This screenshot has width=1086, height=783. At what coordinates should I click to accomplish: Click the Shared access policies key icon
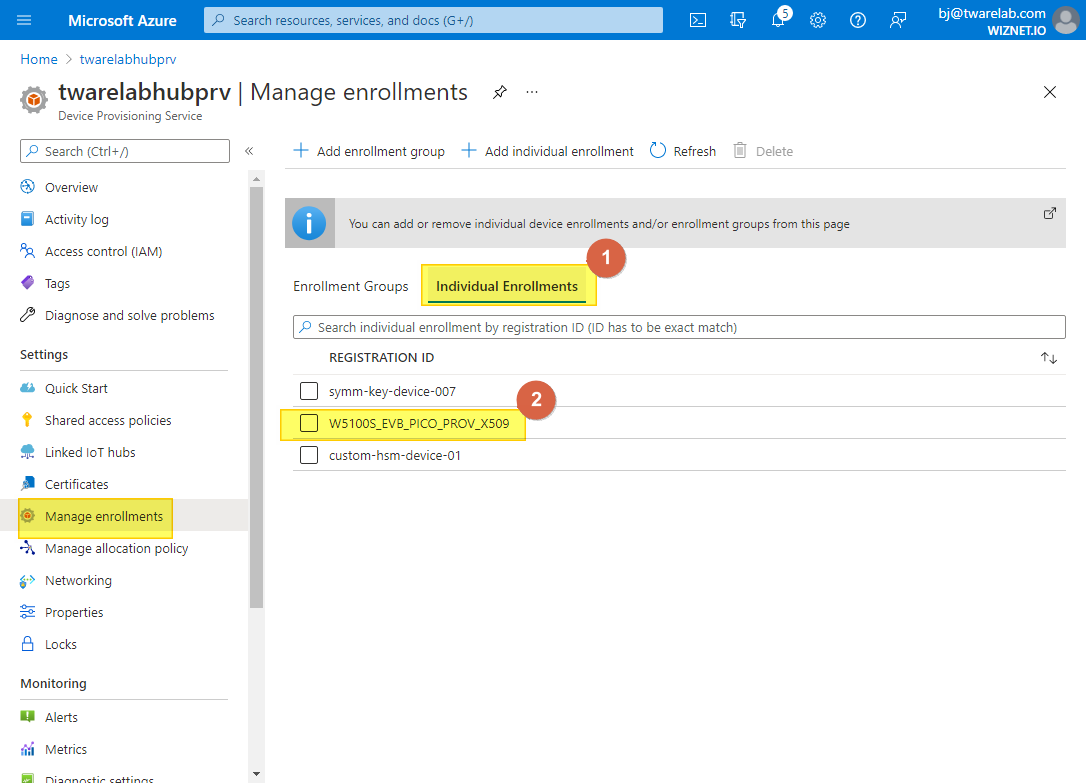tap(28, 420)
